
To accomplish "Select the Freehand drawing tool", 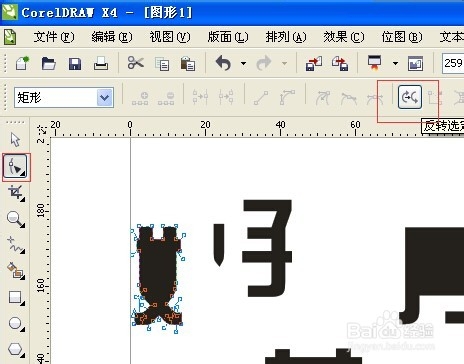I will click(x=16, y=245).
